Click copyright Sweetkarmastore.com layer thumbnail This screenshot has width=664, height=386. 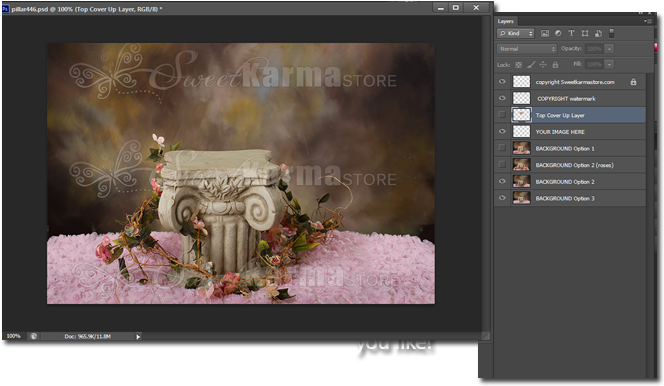[x=521, y=82]
